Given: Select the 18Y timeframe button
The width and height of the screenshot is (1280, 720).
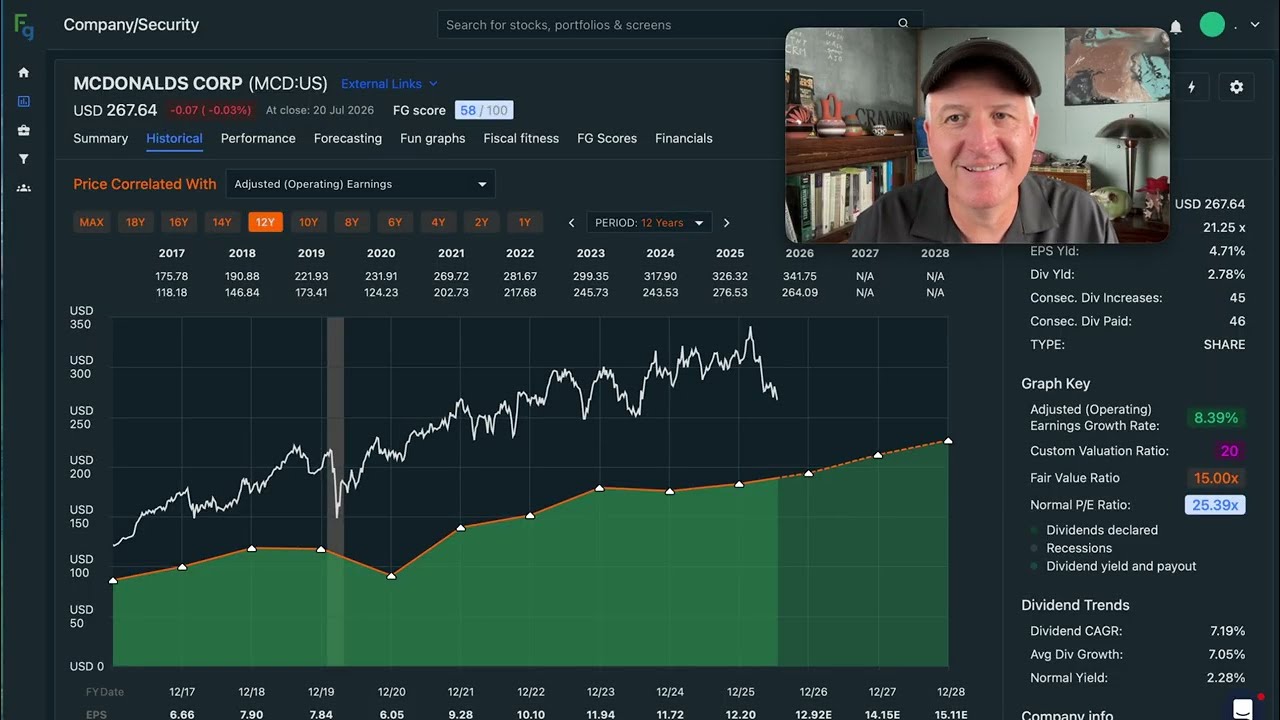Looking at the screenshot, I should [x=135, y=222].
